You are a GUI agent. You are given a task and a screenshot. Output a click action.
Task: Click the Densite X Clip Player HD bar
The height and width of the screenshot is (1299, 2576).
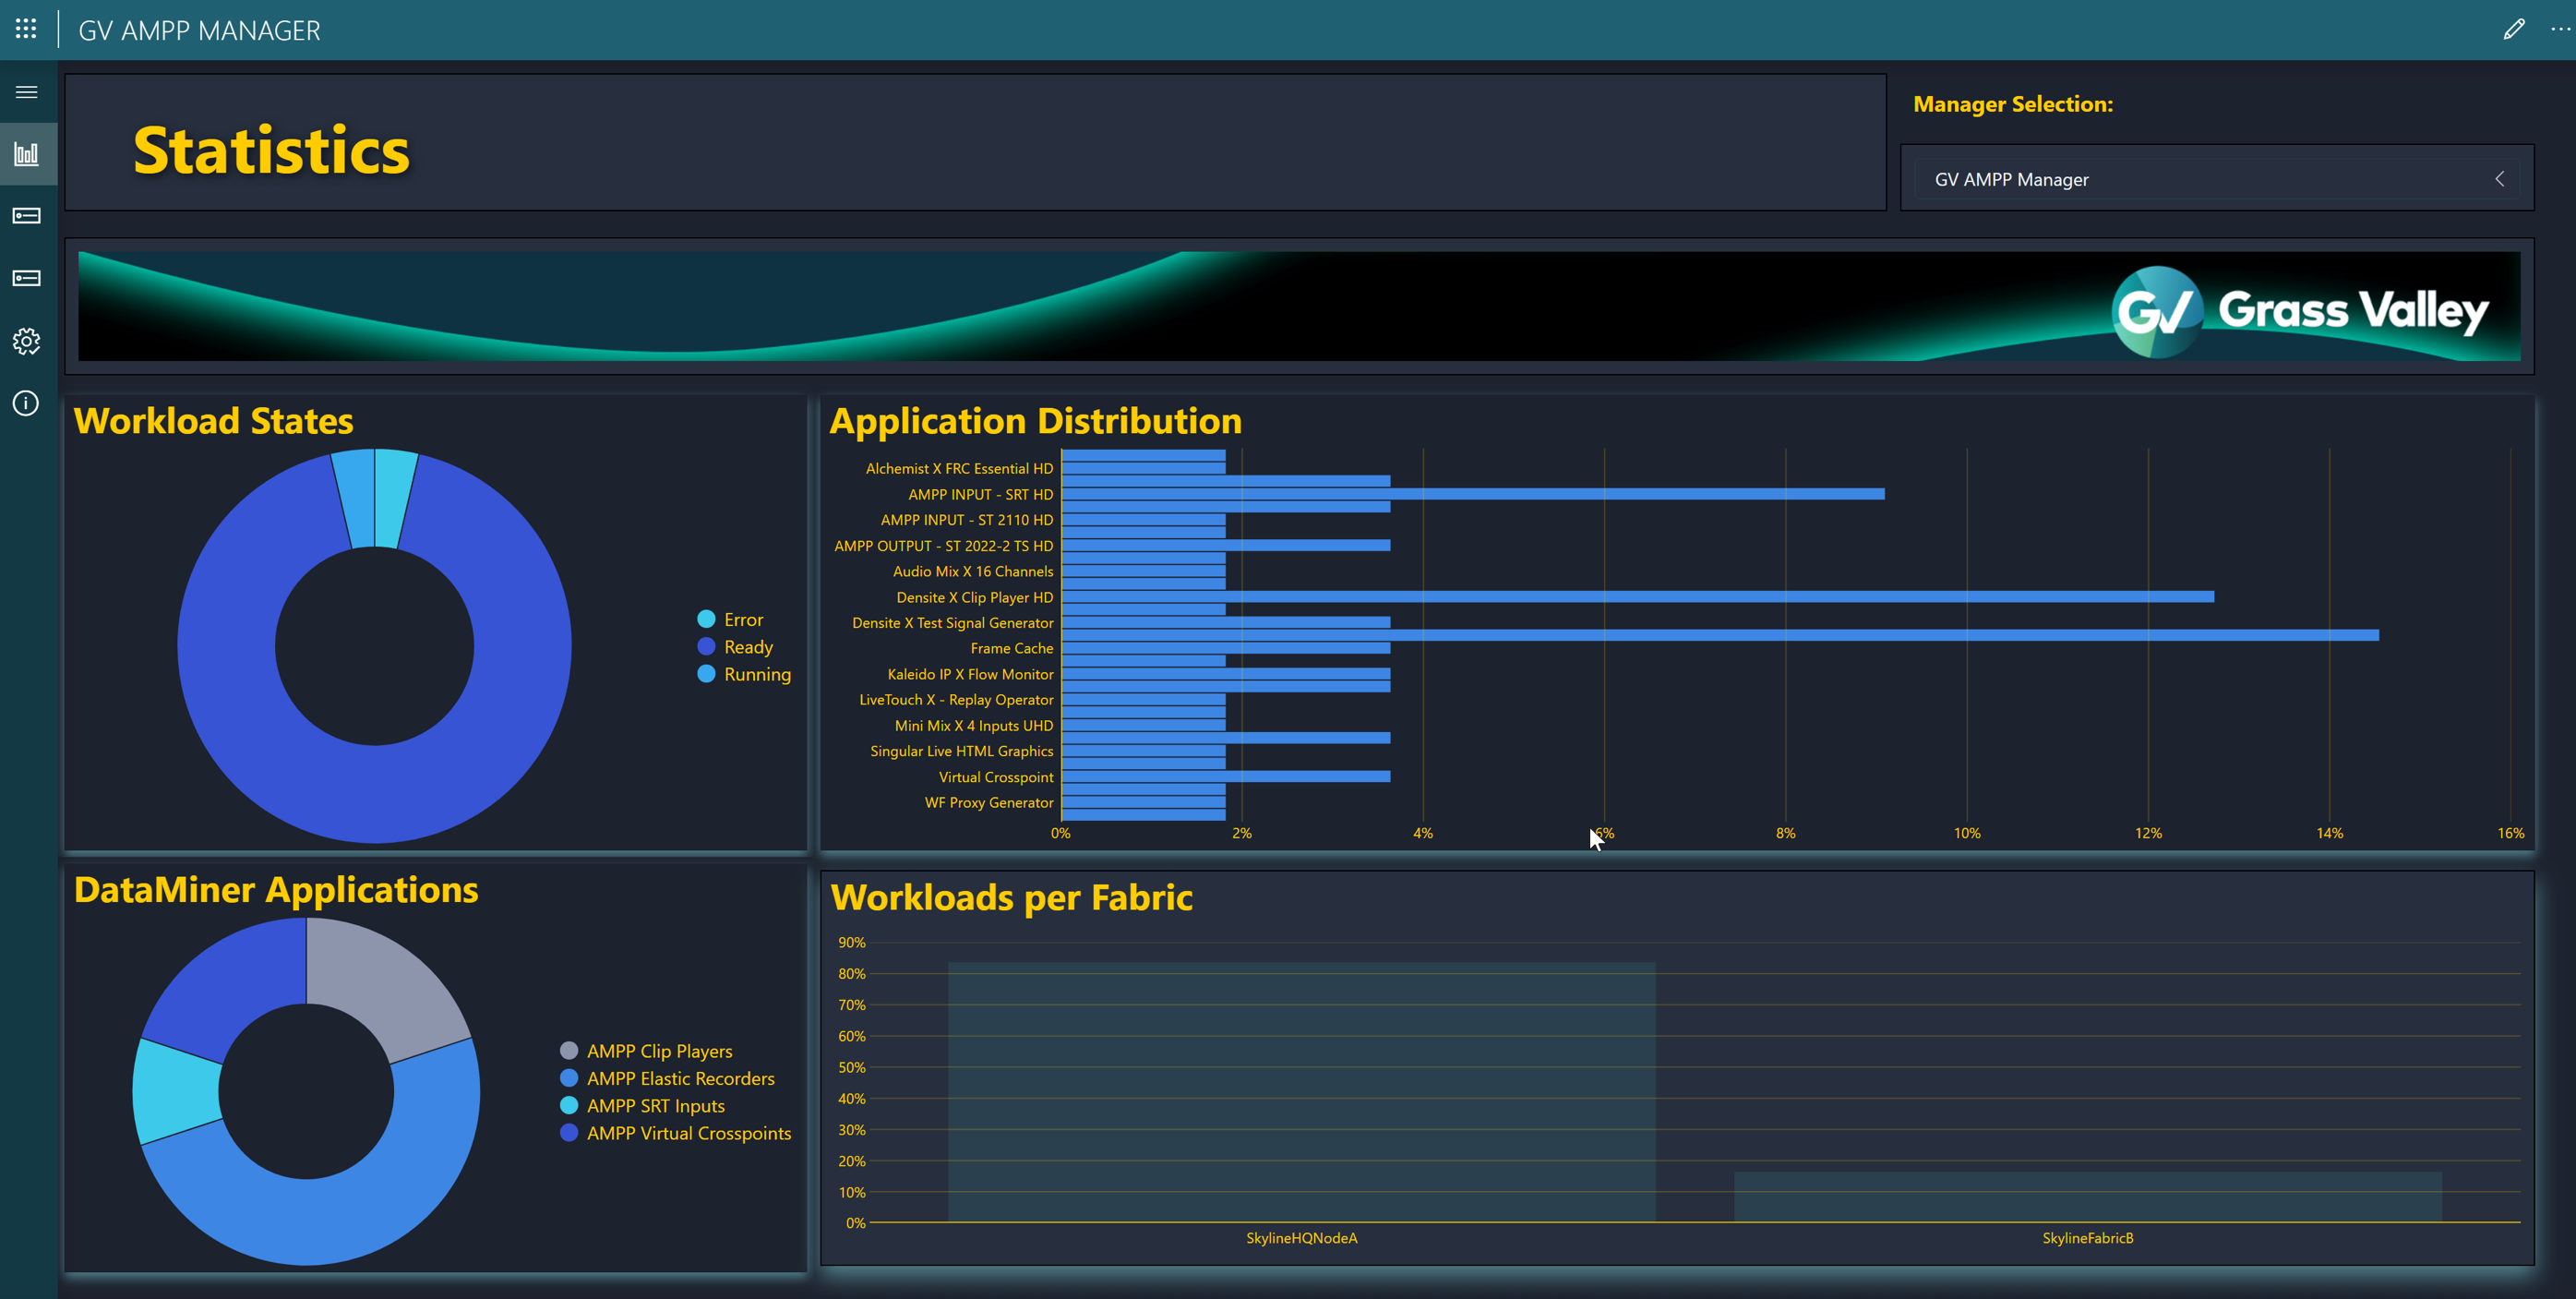(1638, 596)
